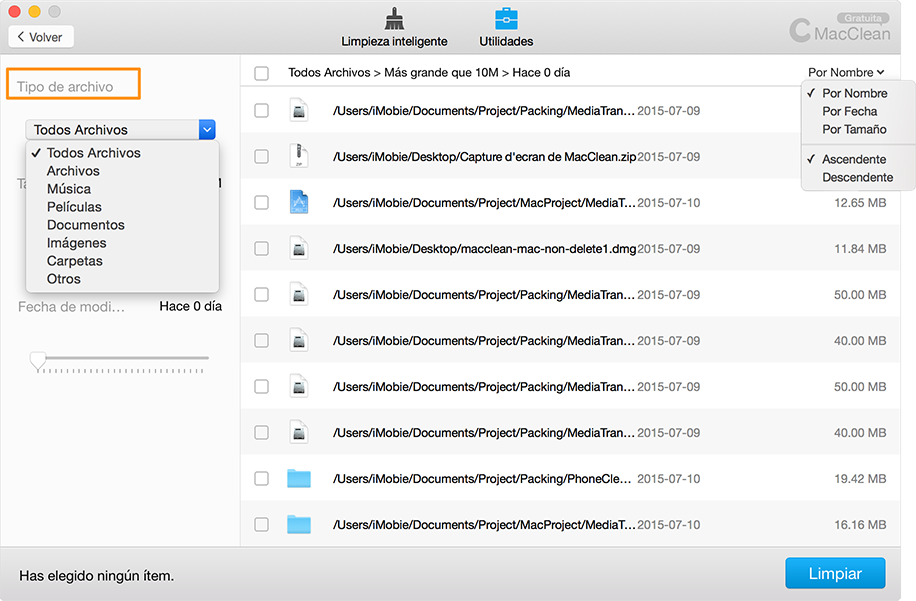
Task: Go back with the Volver button
Action: (x=41, y=37)
